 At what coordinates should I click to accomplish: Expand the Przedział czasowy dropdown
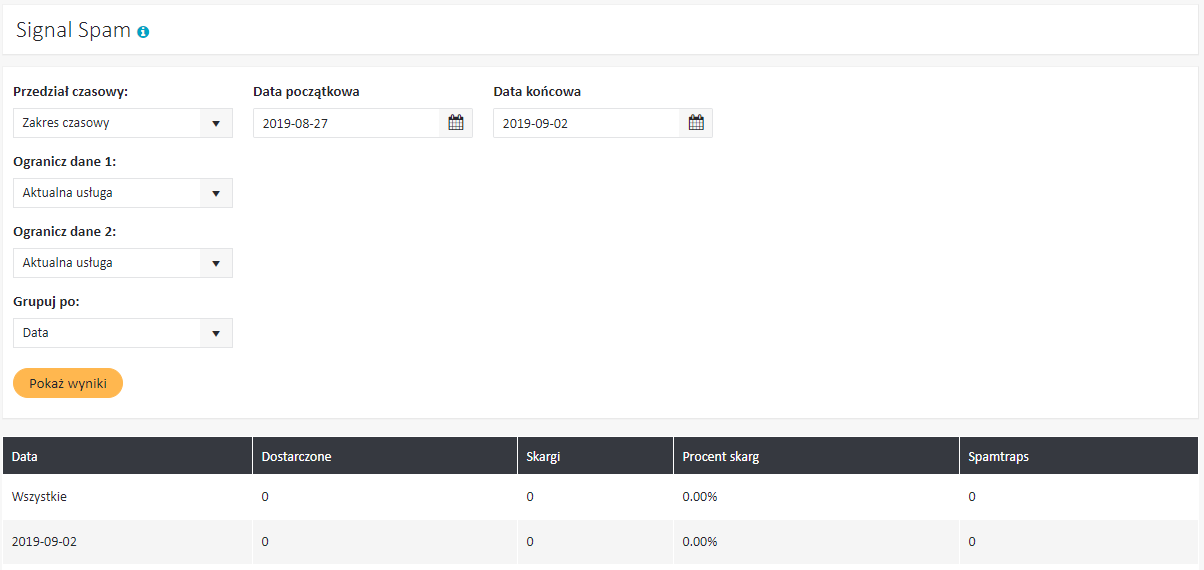(122, 123)
